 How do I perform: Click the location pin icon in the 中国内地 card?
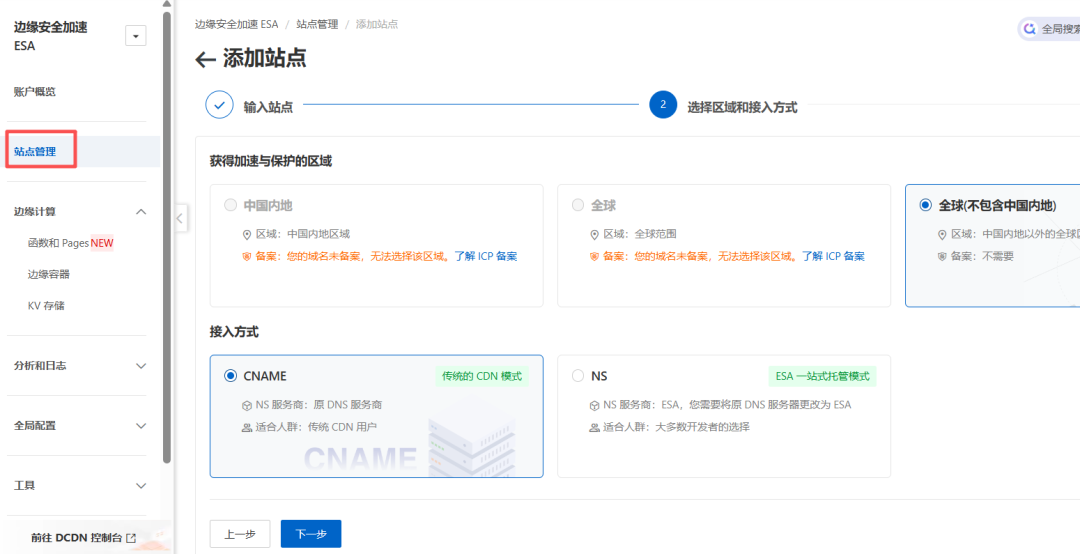pos(247,234)
